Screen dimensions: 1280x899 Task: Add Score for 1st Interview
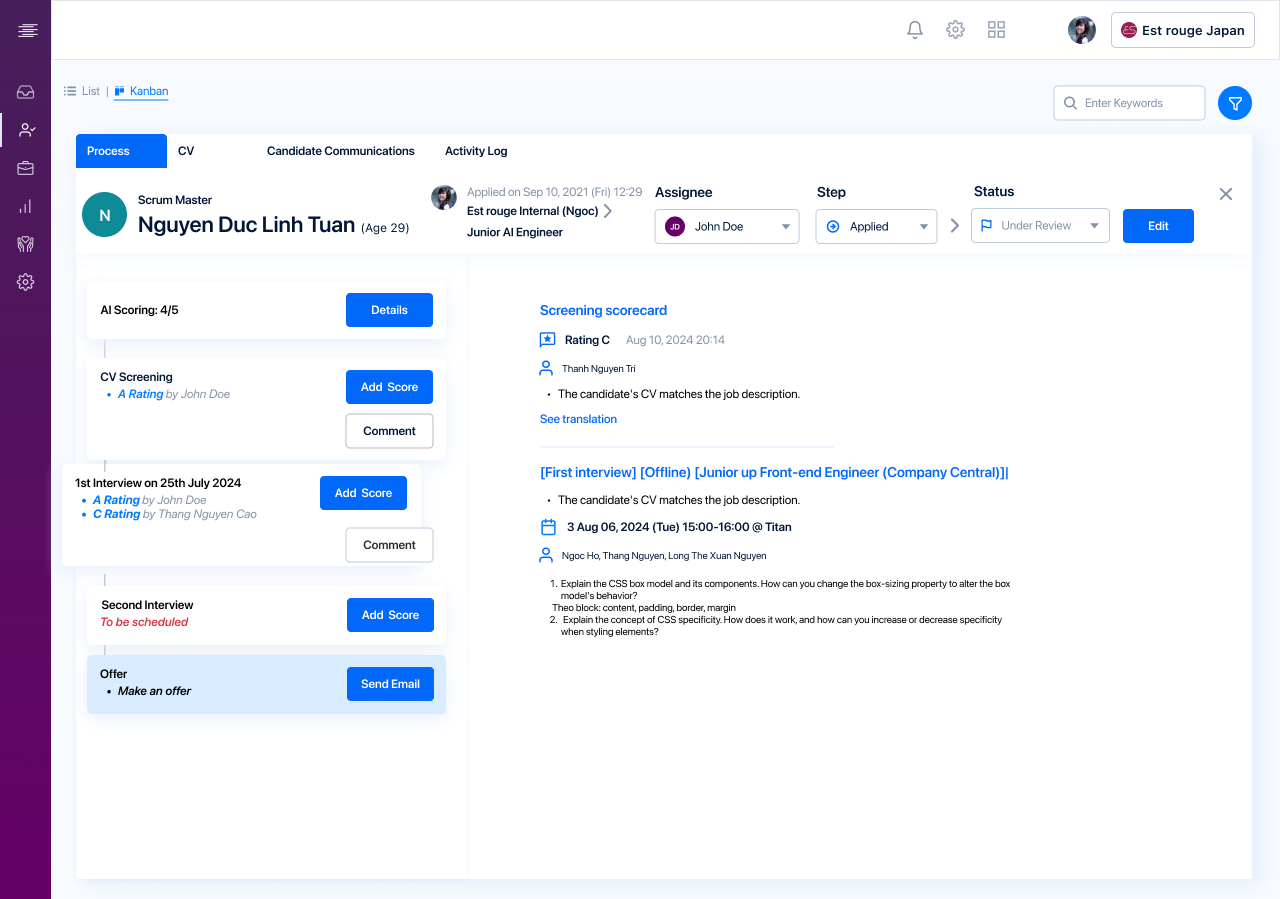[363, 493]
